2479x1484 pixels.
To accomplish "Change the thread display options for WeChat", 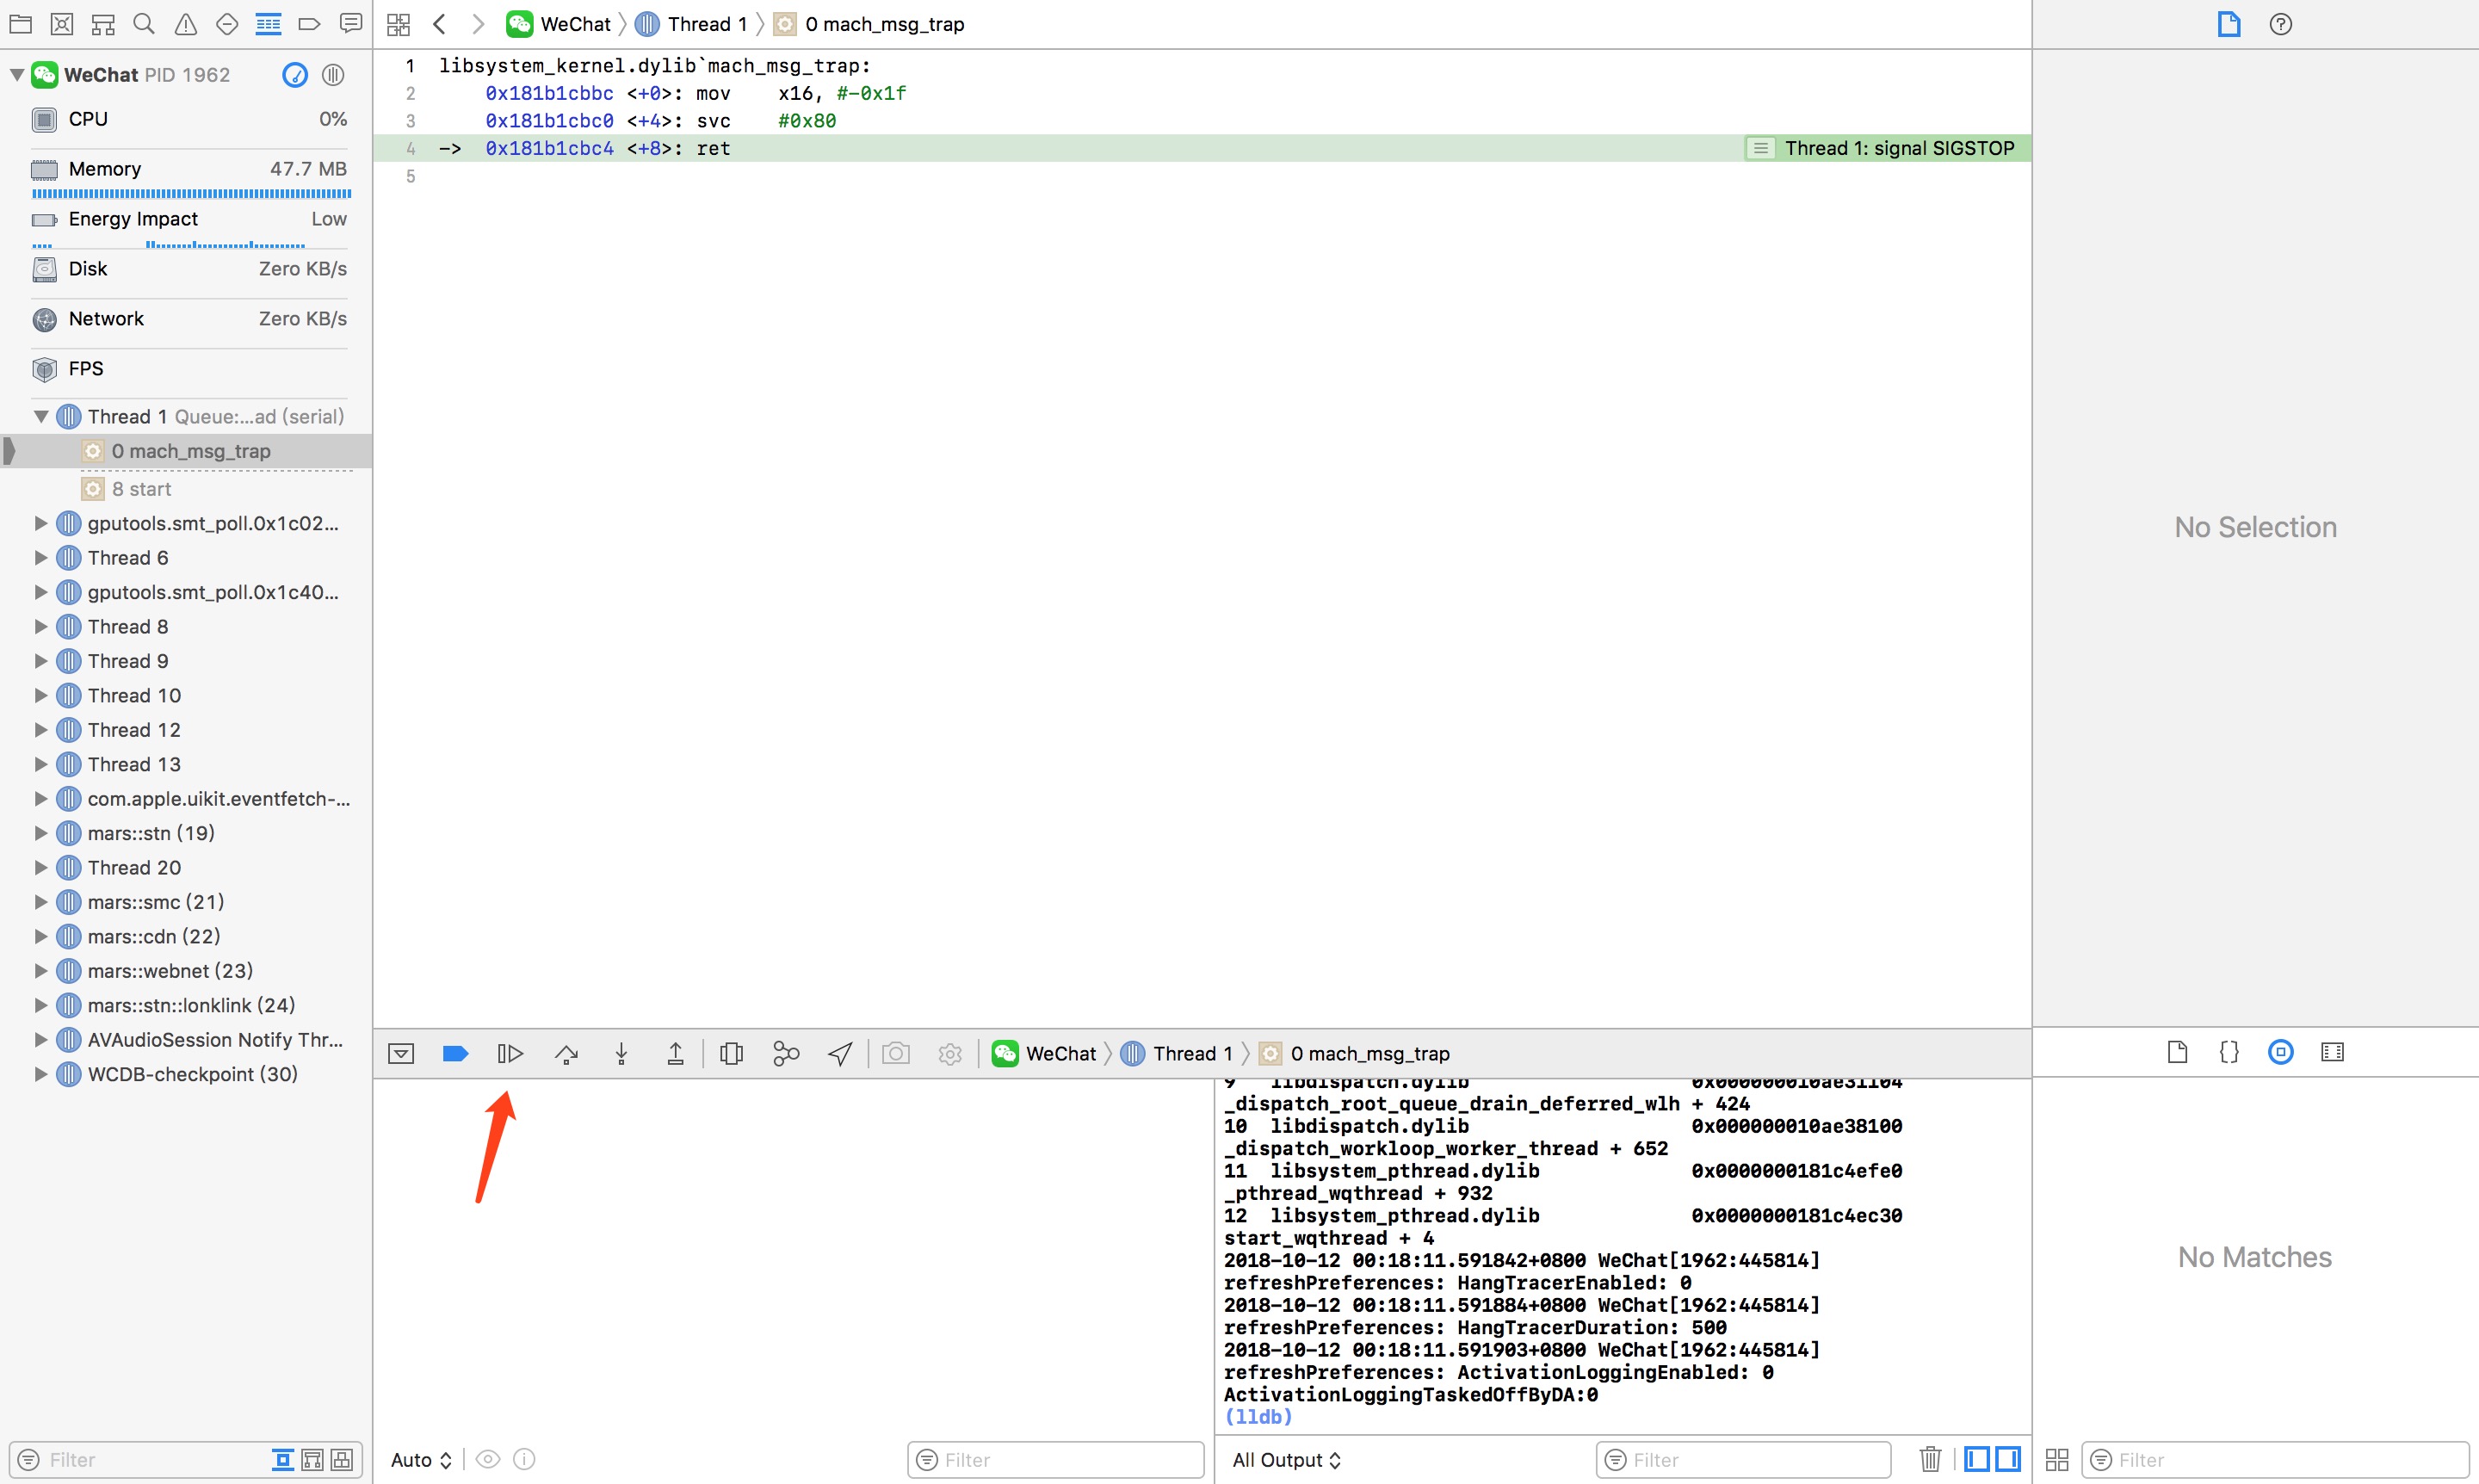I will [333, 75].
